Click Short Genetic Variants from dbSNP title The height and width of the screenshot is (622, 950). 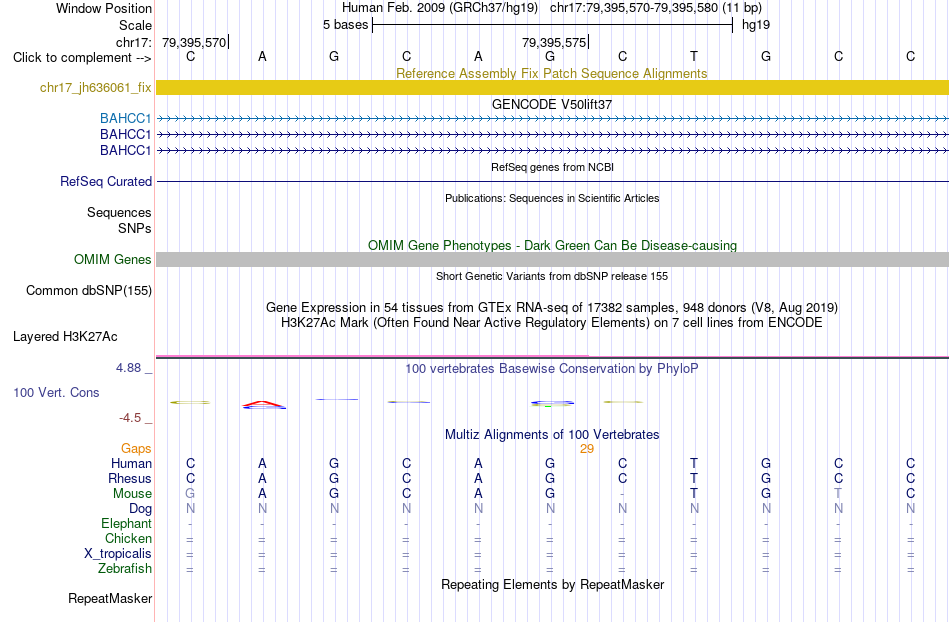tap(552, 276)
